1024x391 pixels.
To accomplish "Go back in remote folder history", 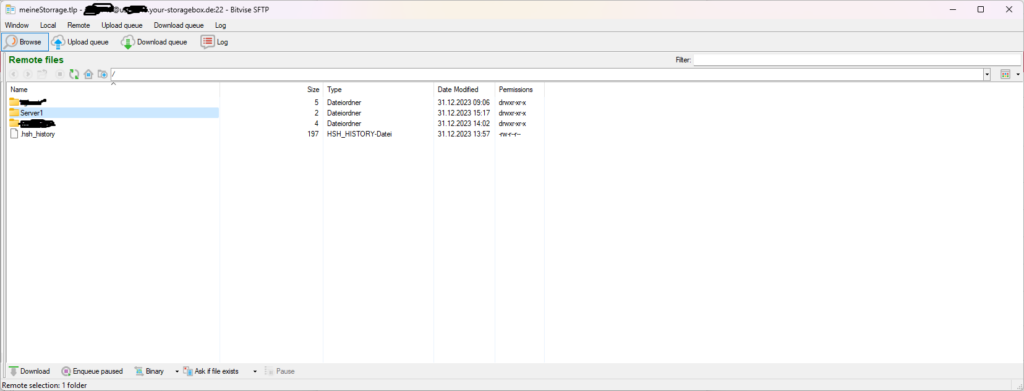I will pos(13,74).
